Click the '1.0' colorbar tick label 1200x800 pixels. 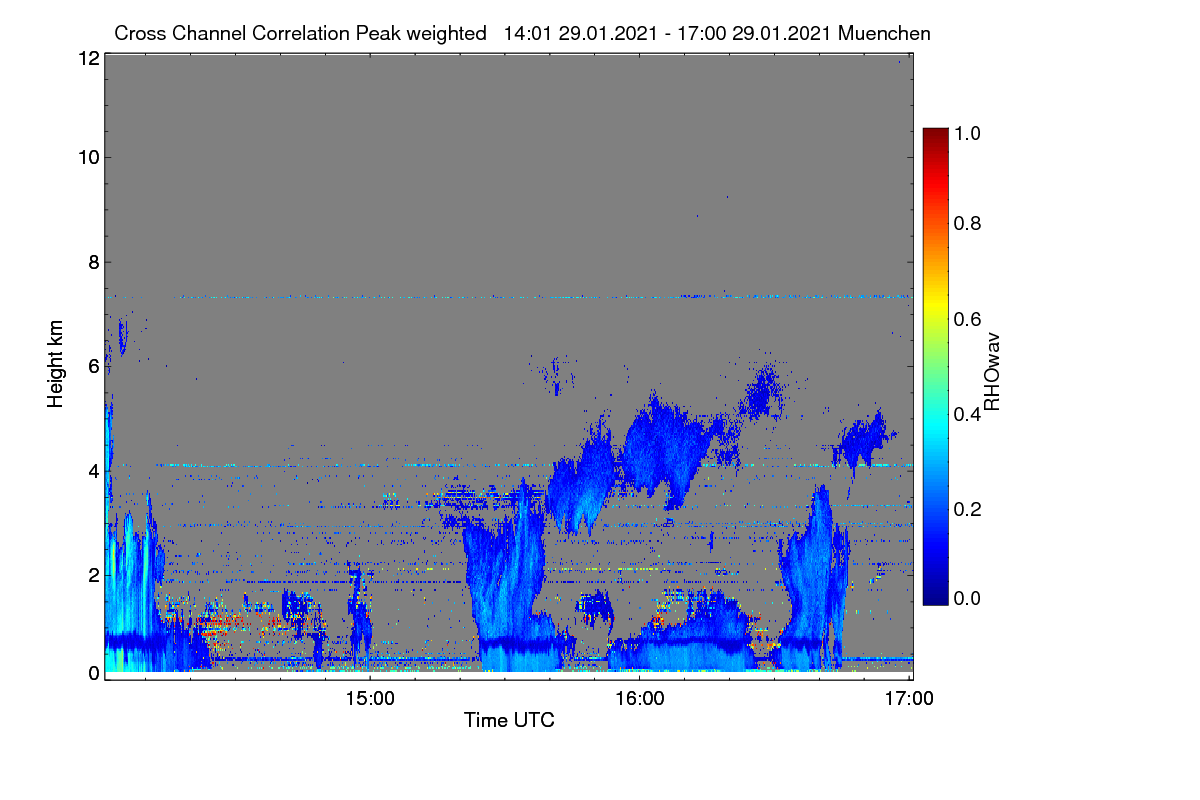[x=968, y=132]
